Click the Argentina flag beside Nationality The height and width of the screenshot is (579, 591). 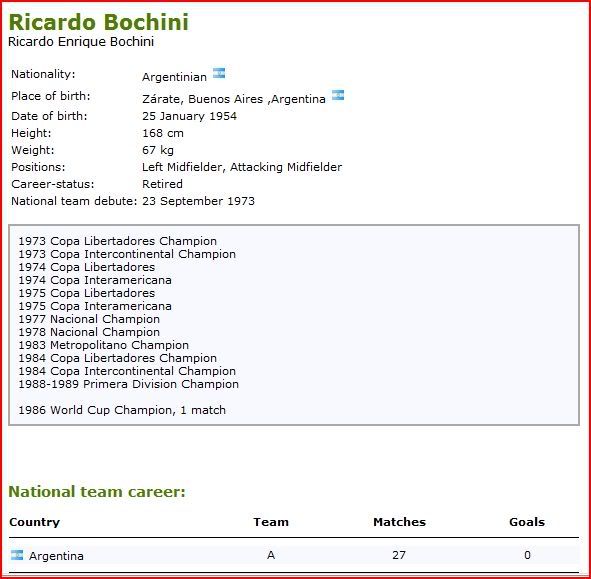[x=219, y=73]
